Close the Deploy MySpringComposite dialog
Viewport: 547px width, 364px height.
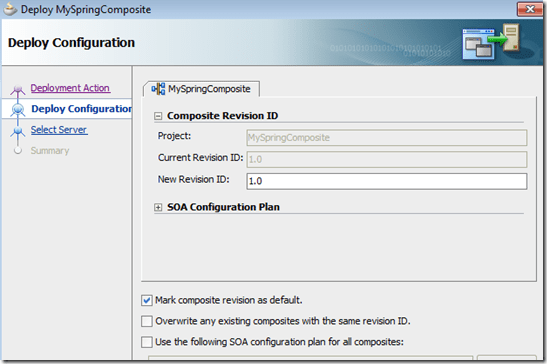(530, 9)
